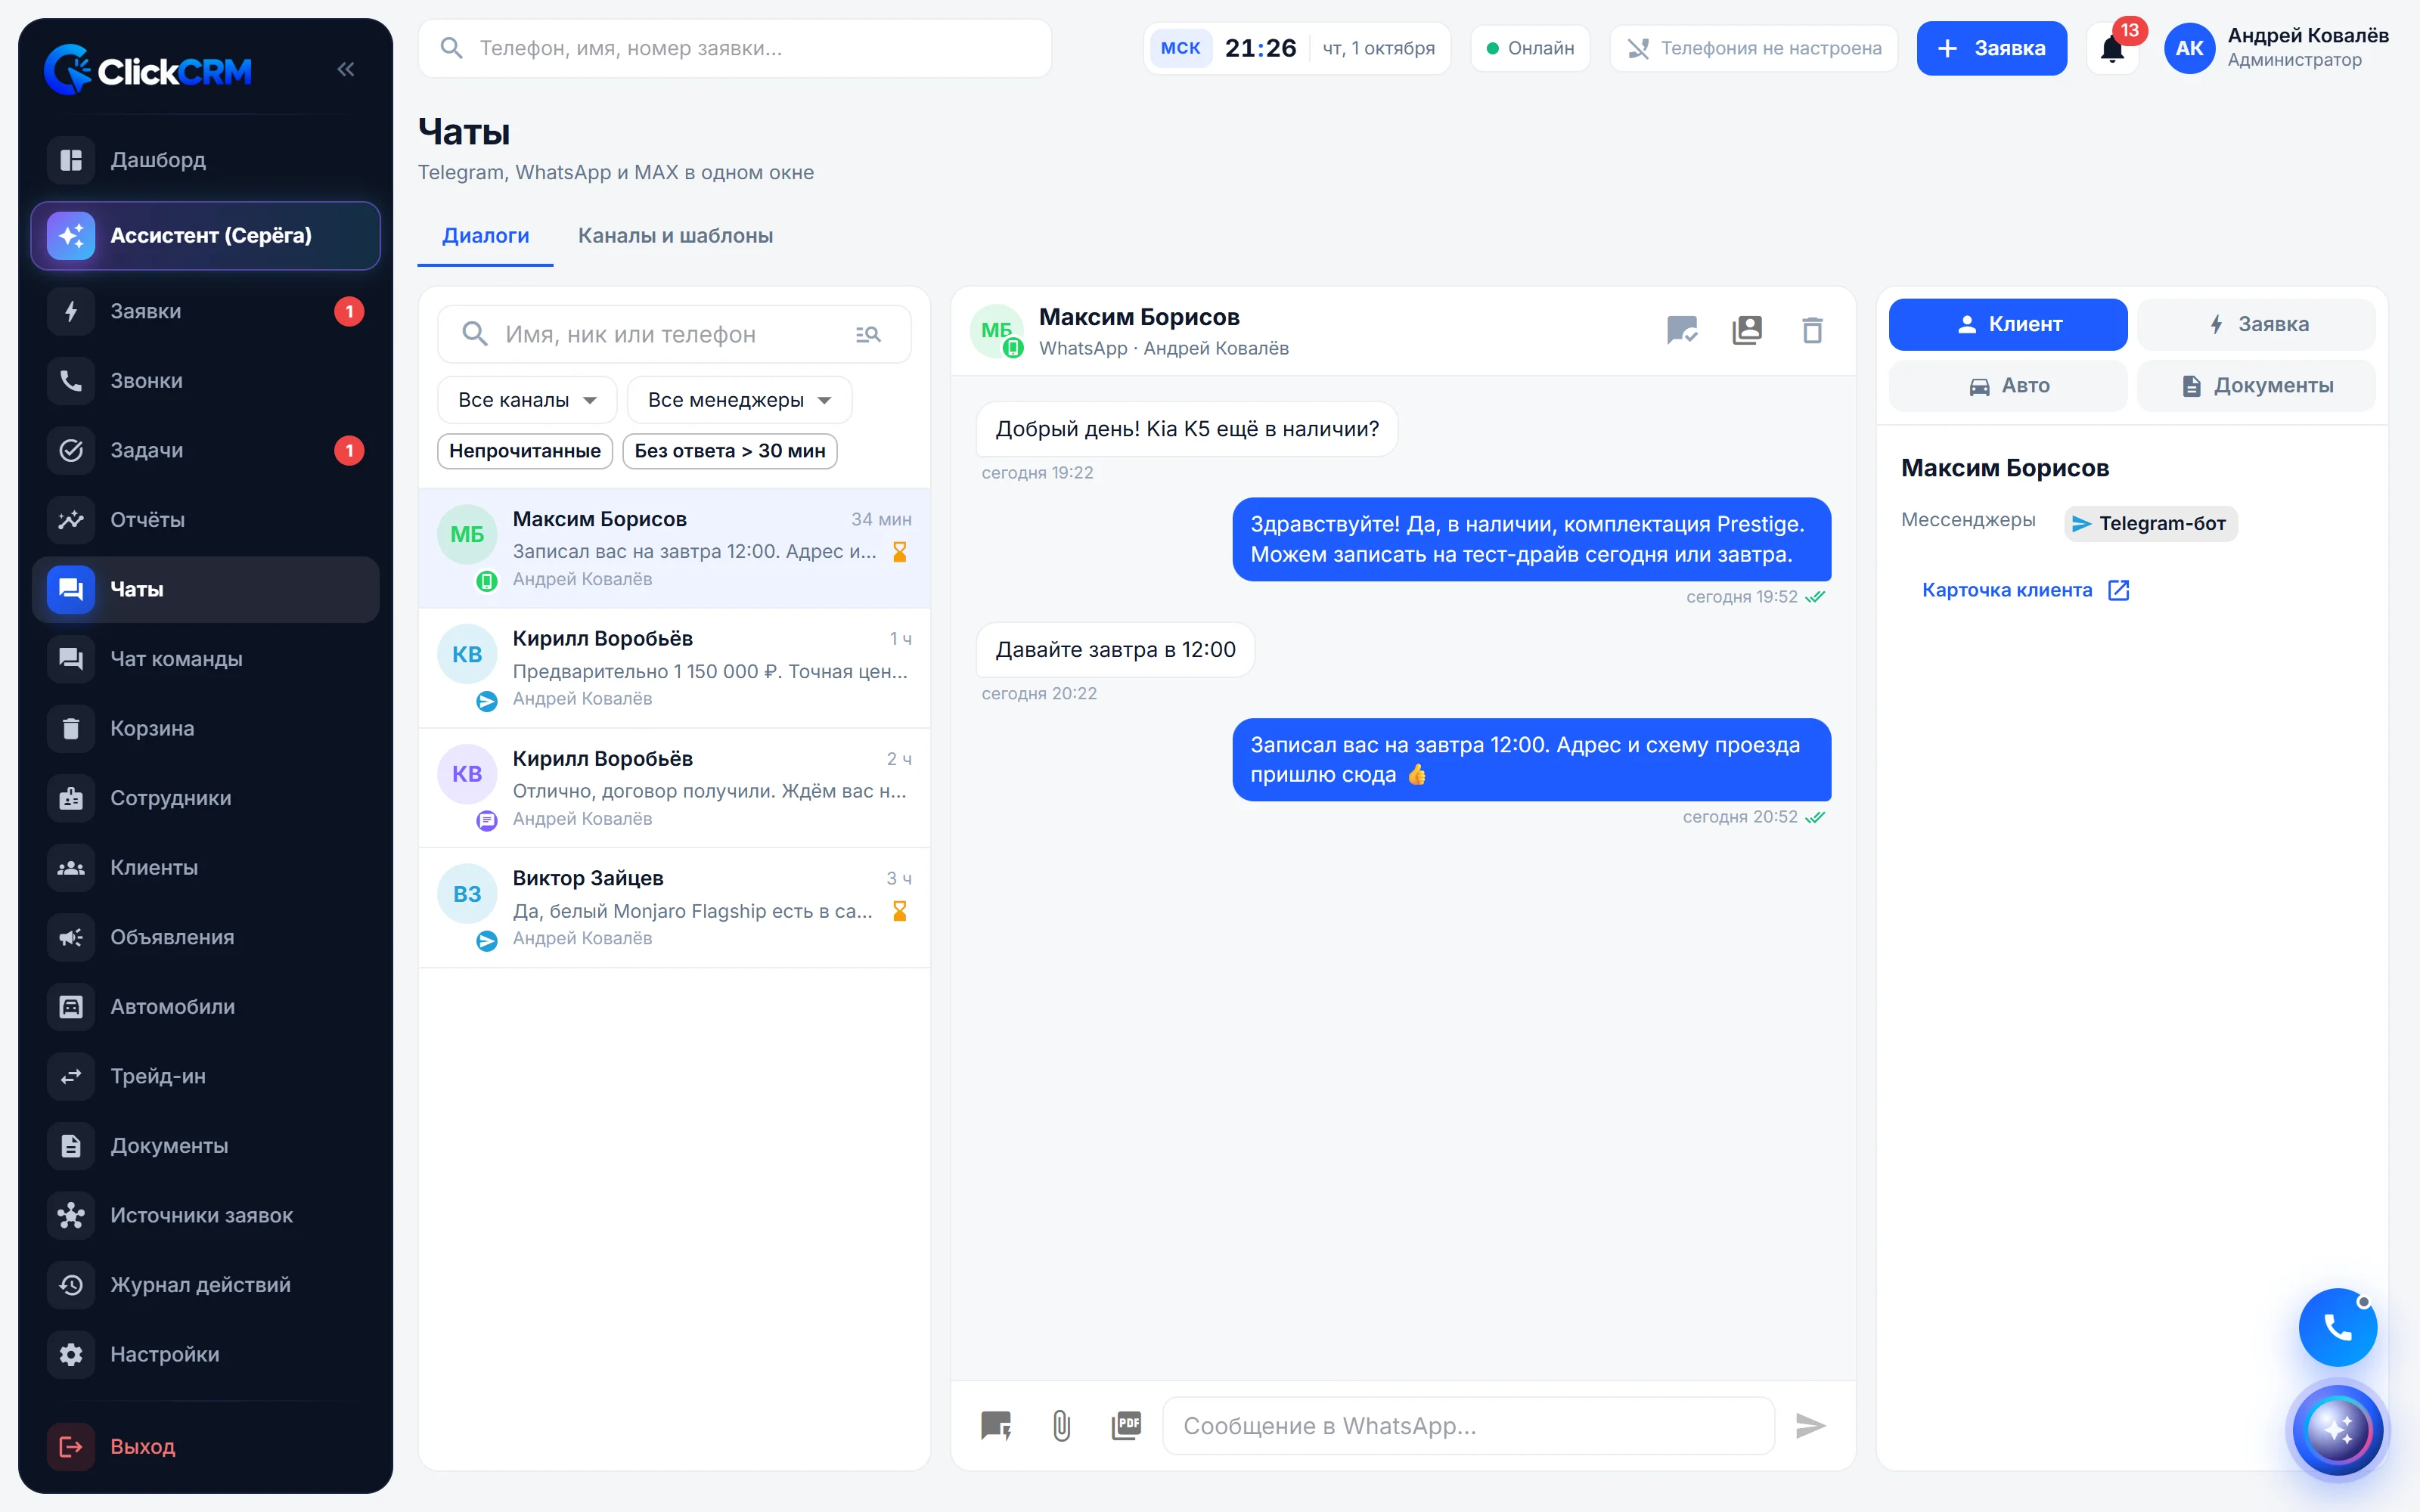Collapse the sidebar with double-chevron icon
Viewport: 2420px width, 1512px height.
(x=346, y=69)
